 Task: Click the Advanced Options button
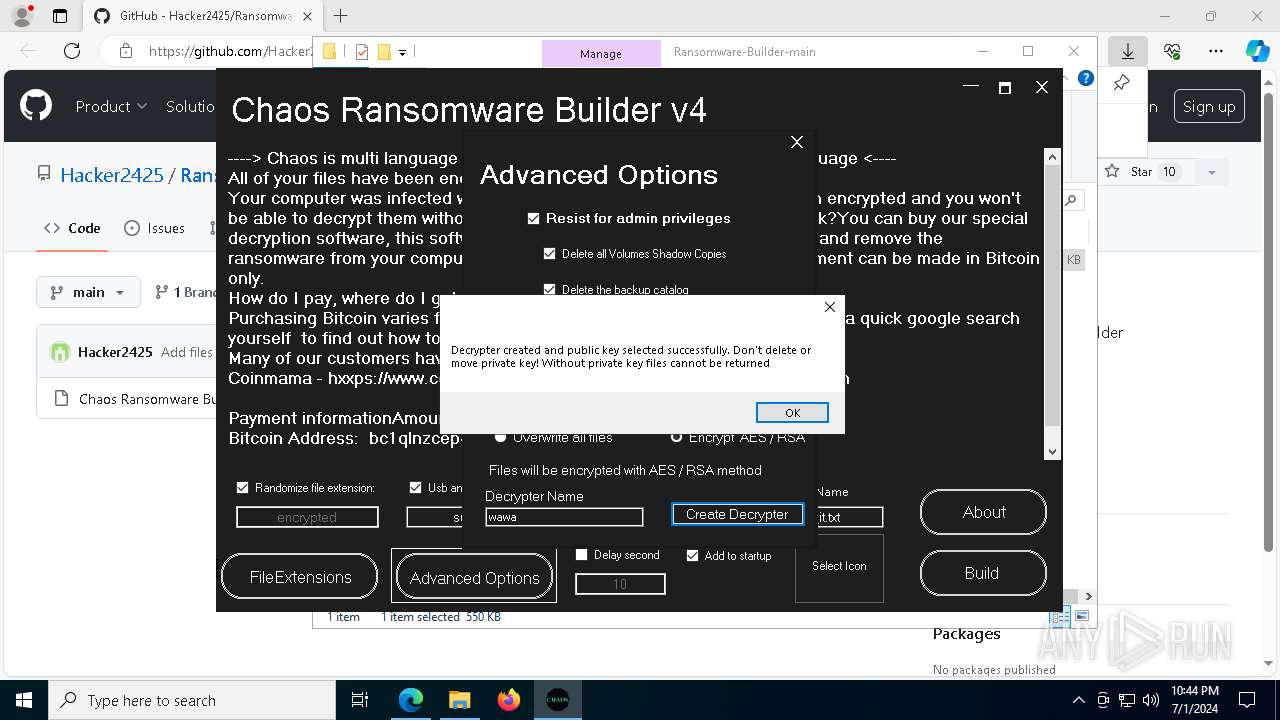click(x=474, y=578)
